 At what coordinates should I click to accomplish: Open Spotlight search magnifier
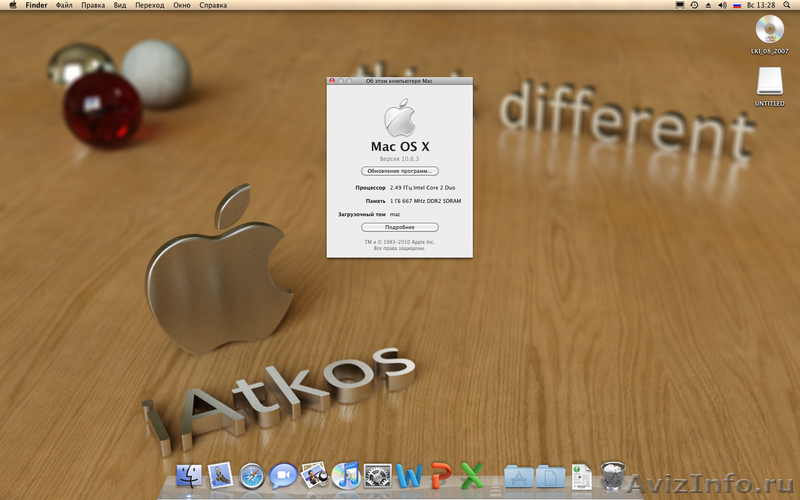pos(787,5)
